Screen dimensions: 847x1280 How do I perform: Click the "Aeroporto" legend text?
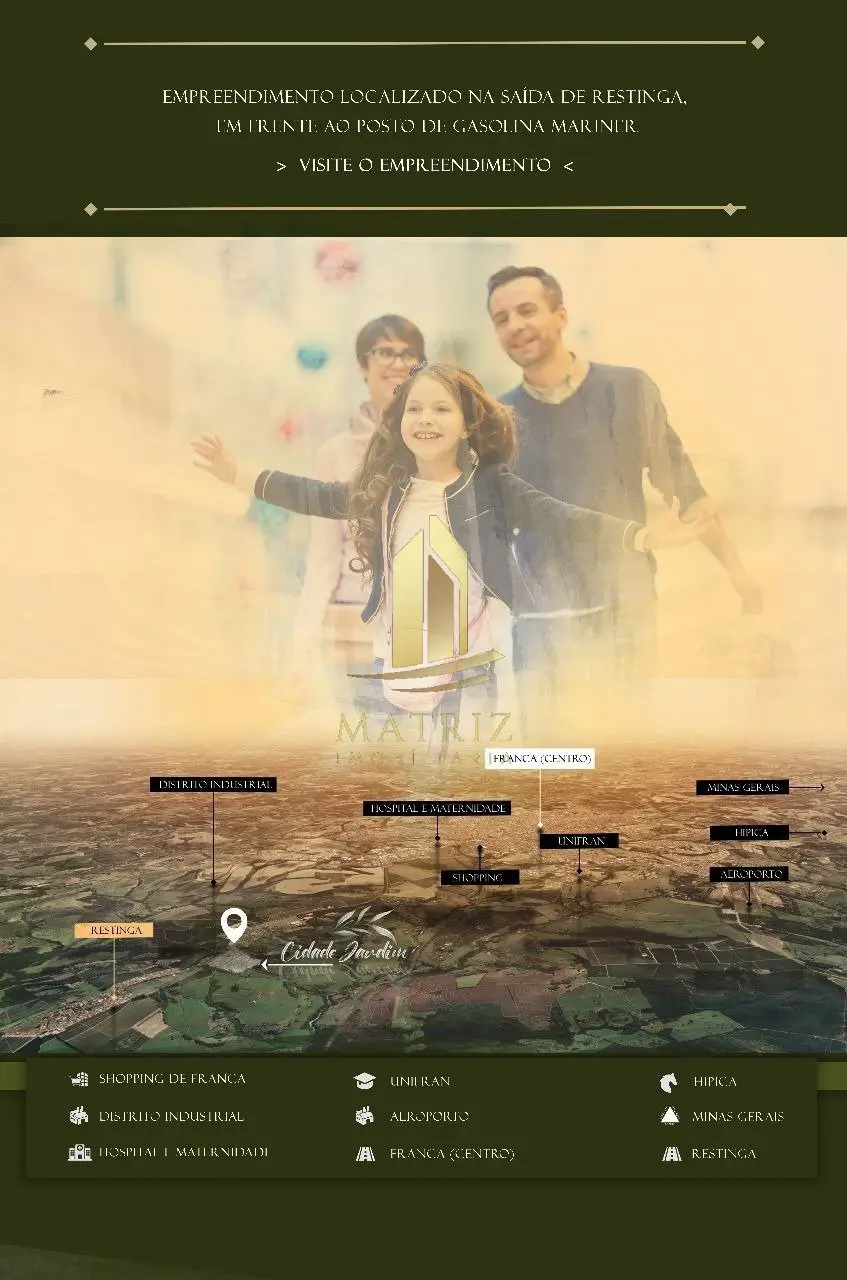click(429, 1116)
